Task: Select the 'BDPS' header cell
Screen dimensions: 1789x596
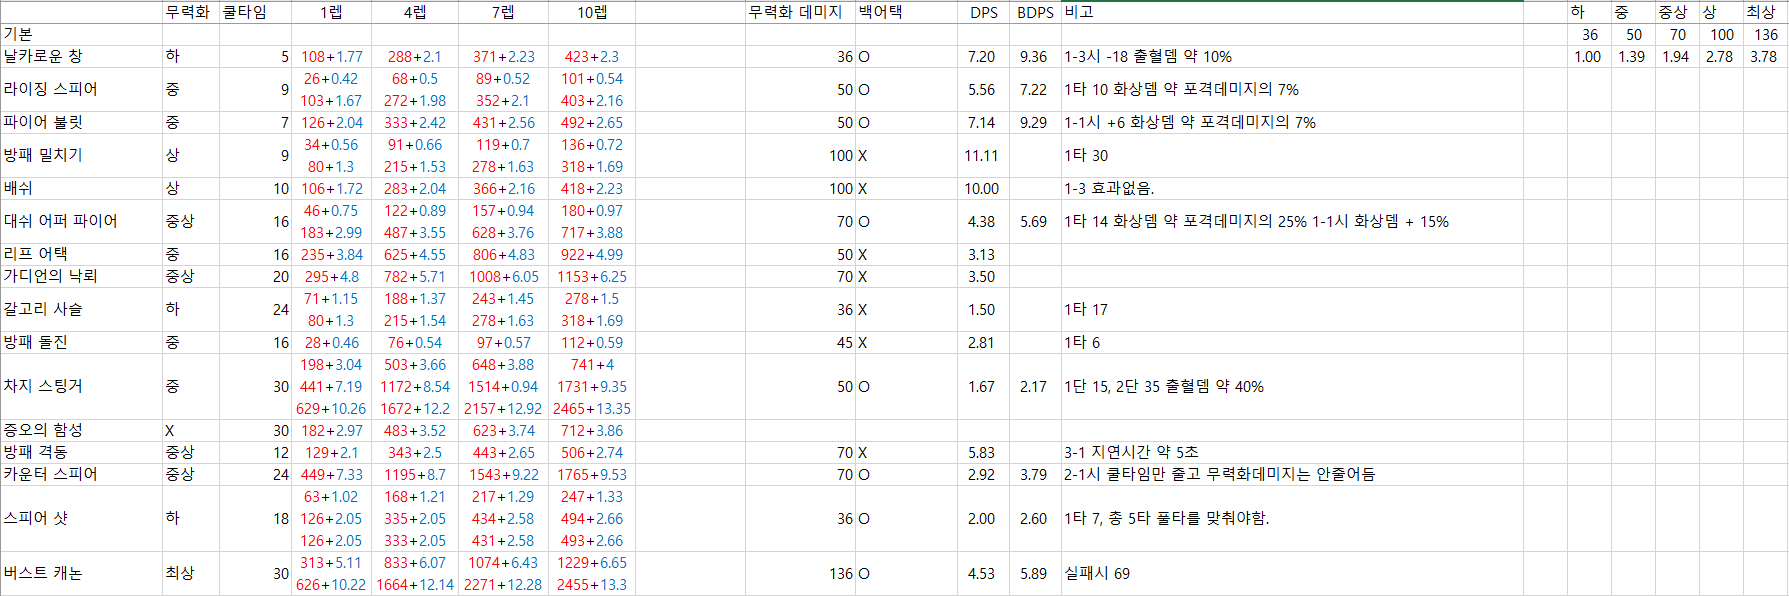Action: click(1035, 12)
